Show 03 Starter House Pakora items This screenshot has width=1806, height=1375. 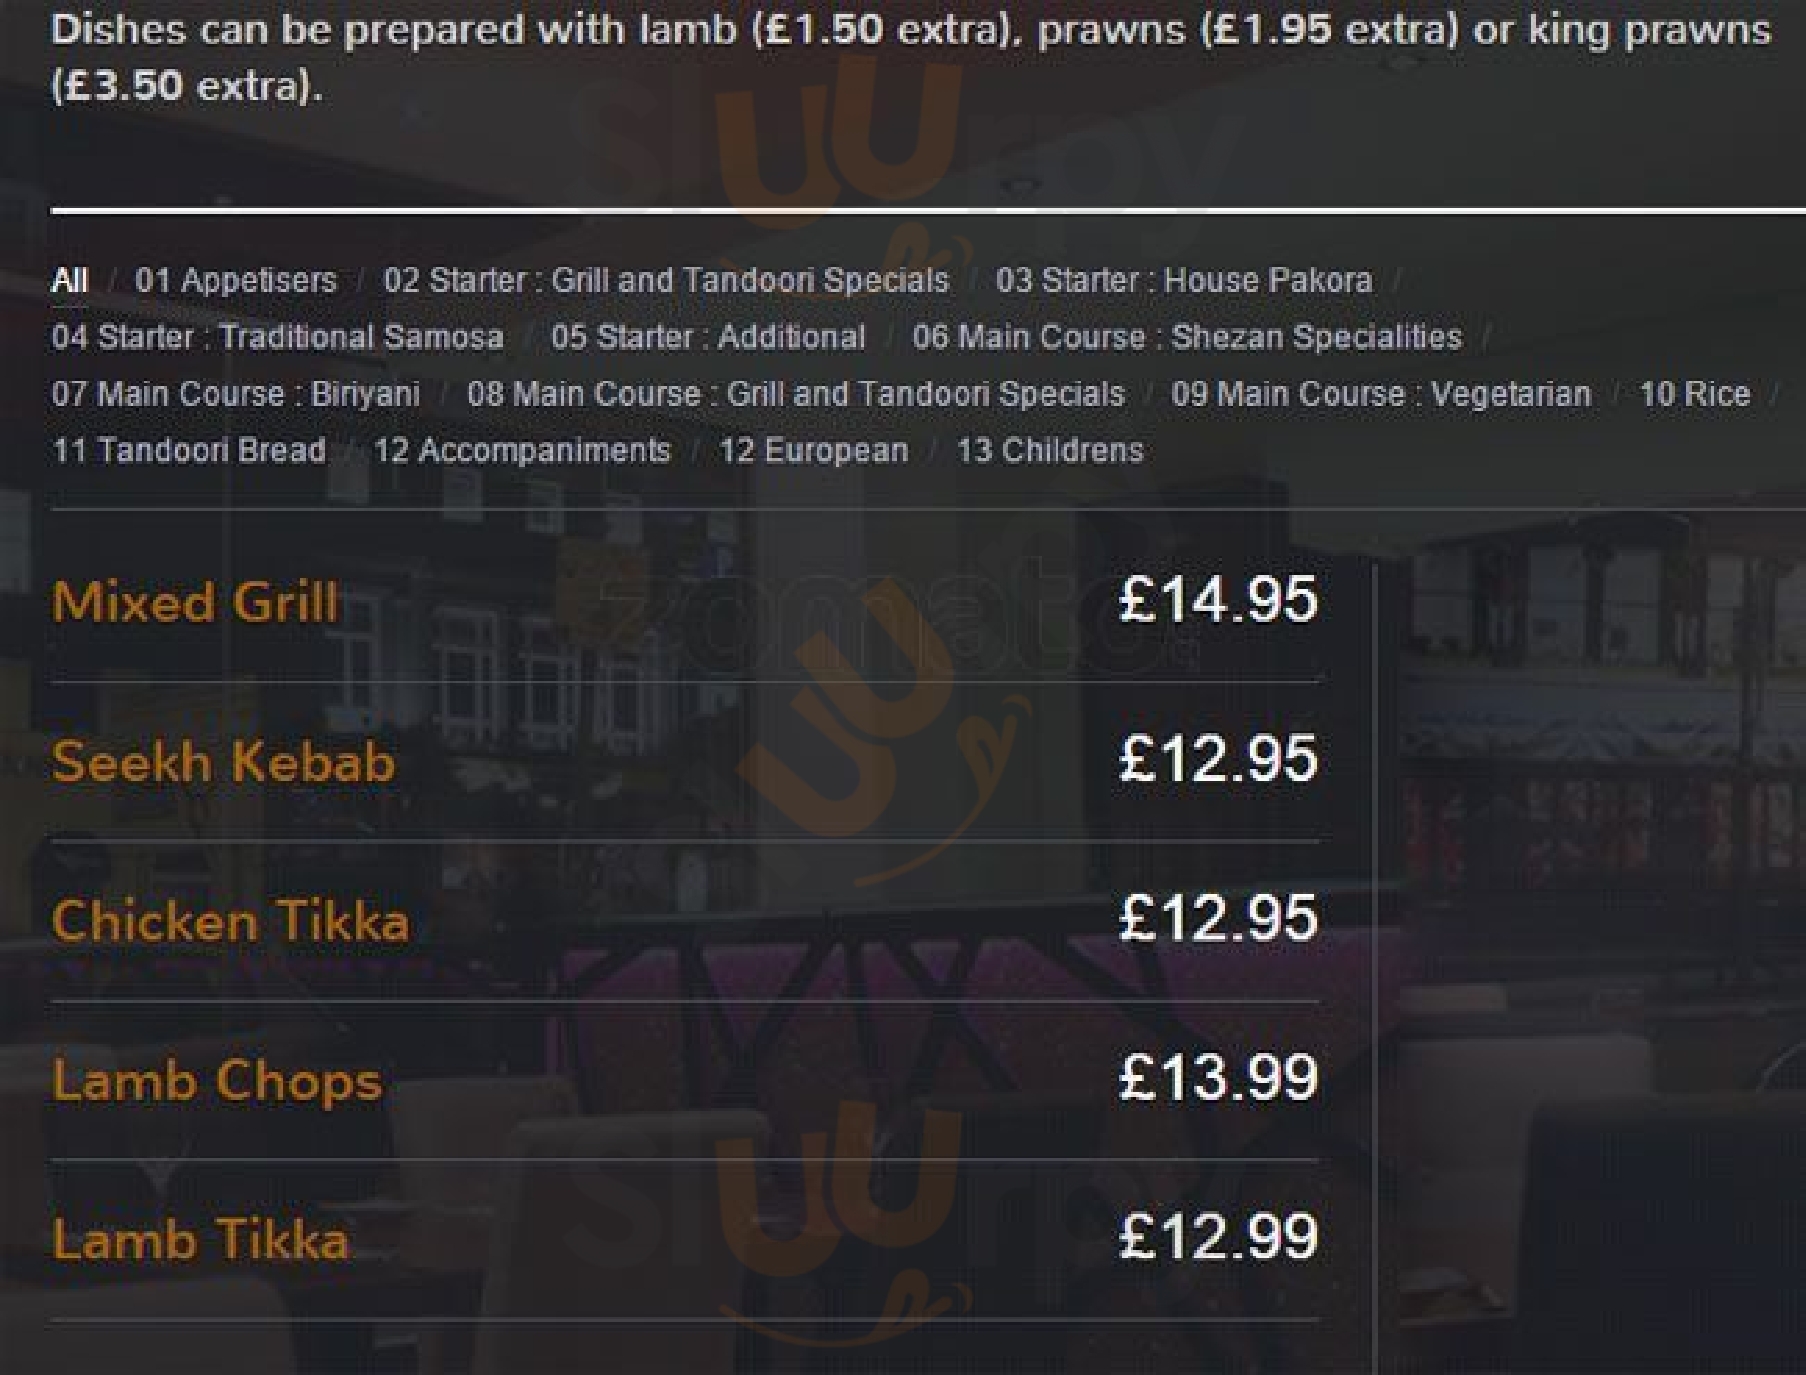[1183, 280]
